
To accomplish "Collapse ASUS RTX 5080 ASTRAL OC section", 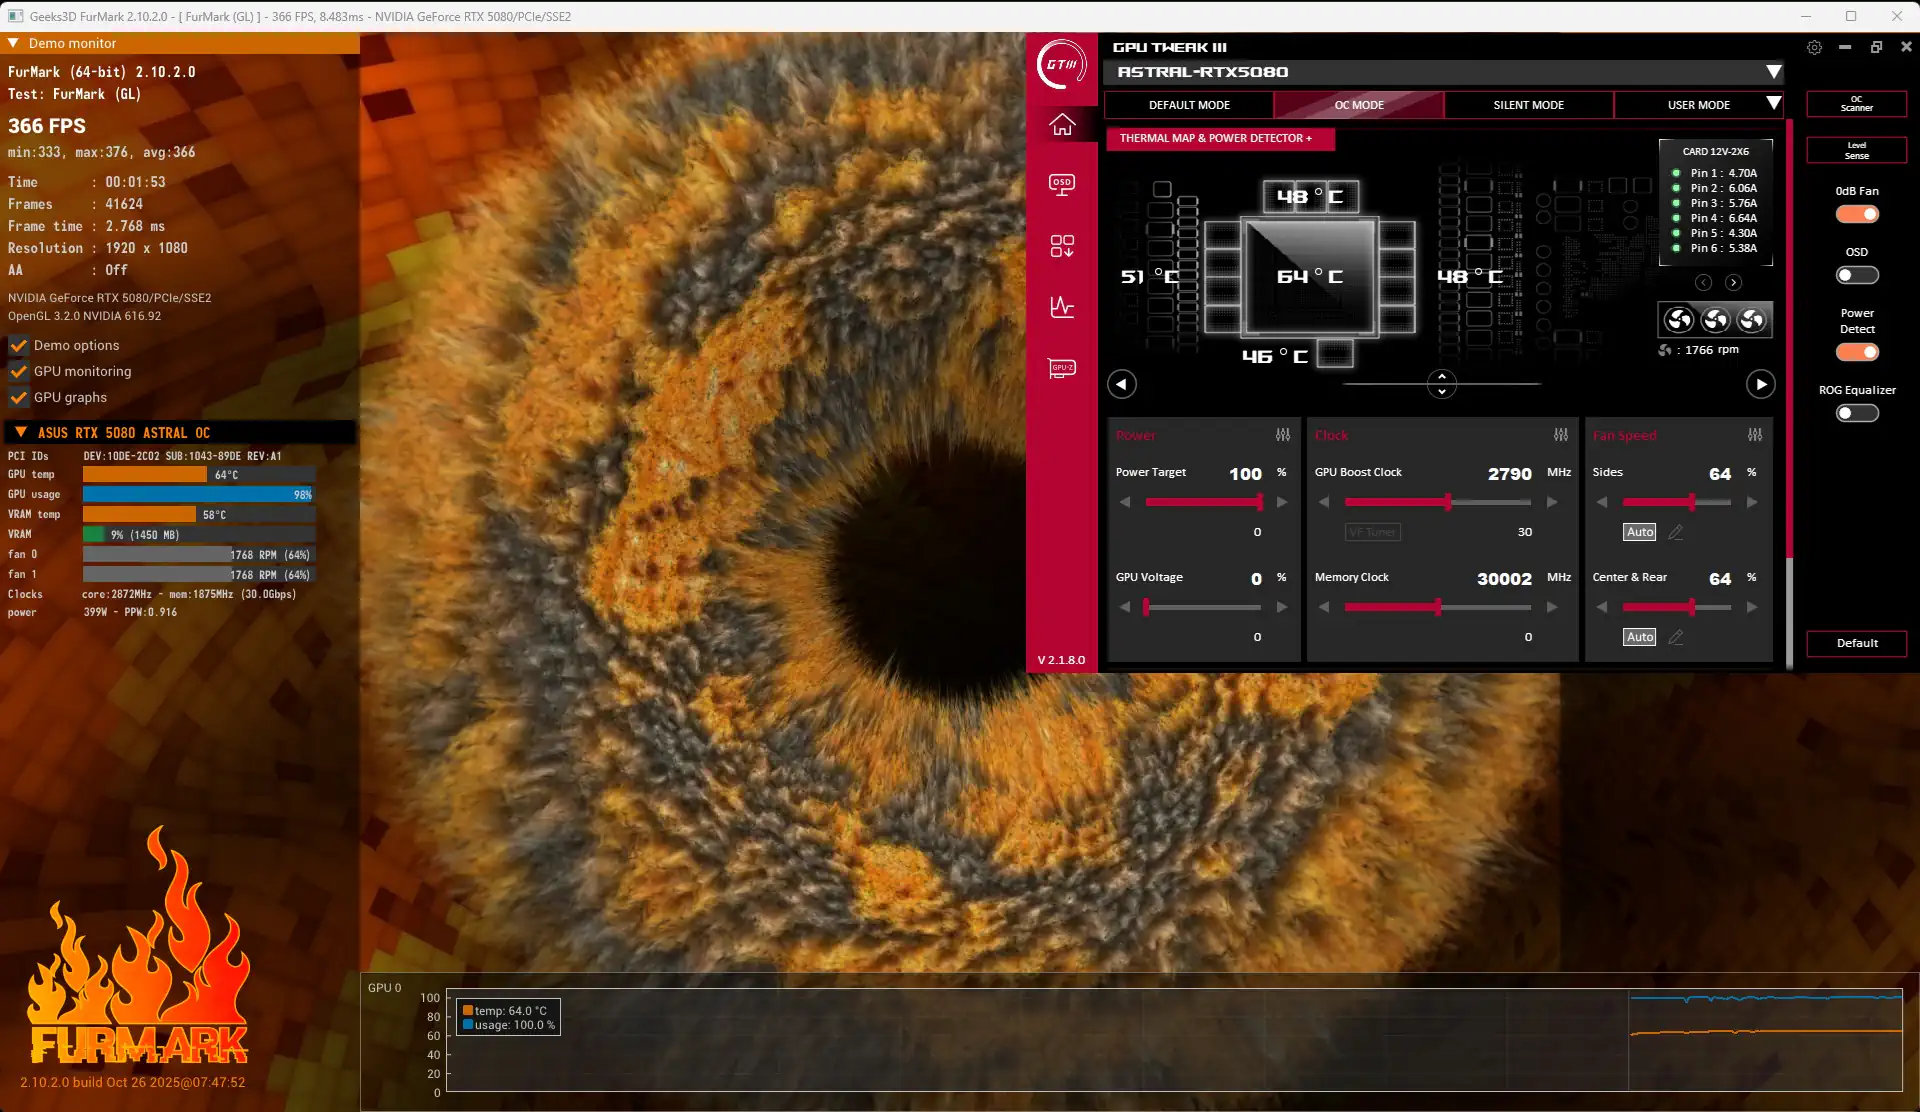I will tap(21, 432).
